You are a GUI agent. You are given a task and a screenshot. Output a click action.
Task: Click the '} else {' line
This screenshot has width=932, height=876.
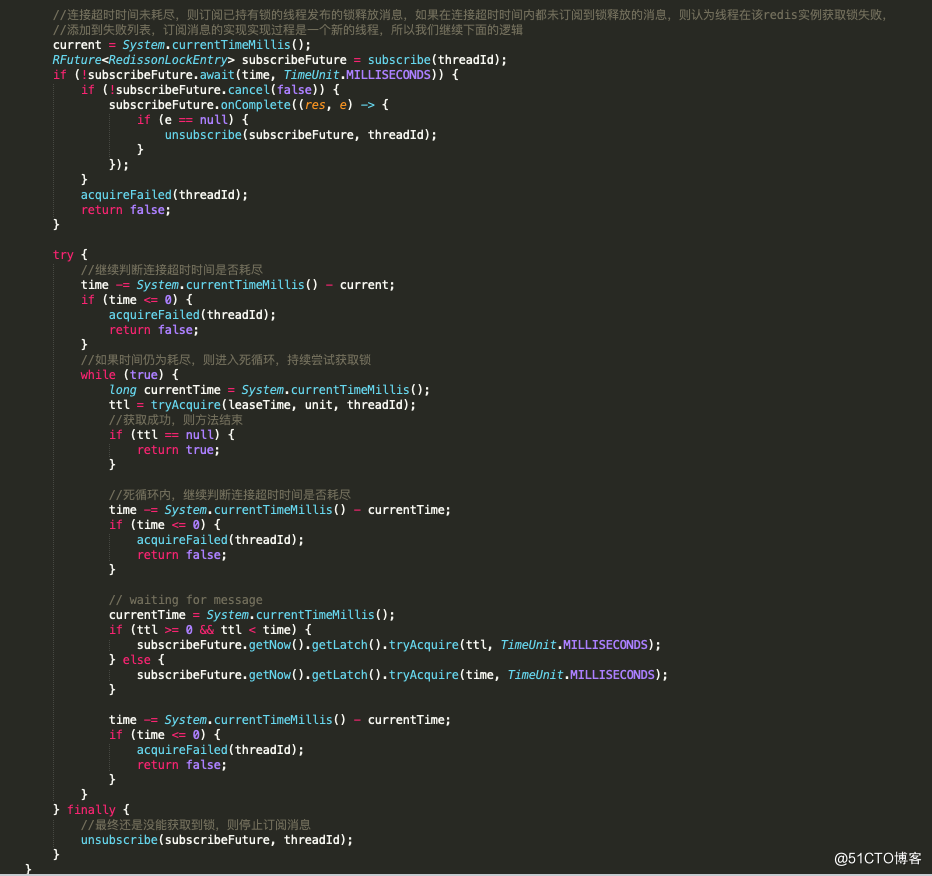(x=137, y=660)
